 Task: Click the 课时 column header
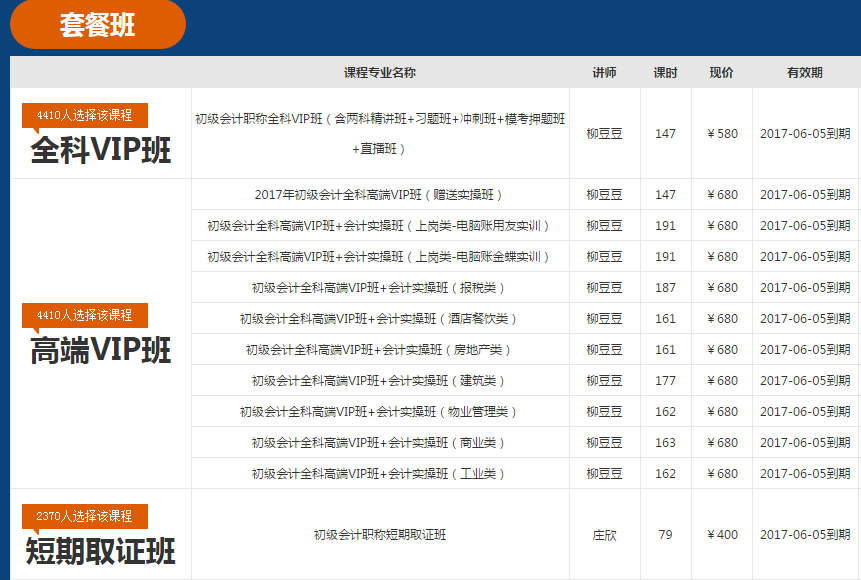(x=666, y=72)
